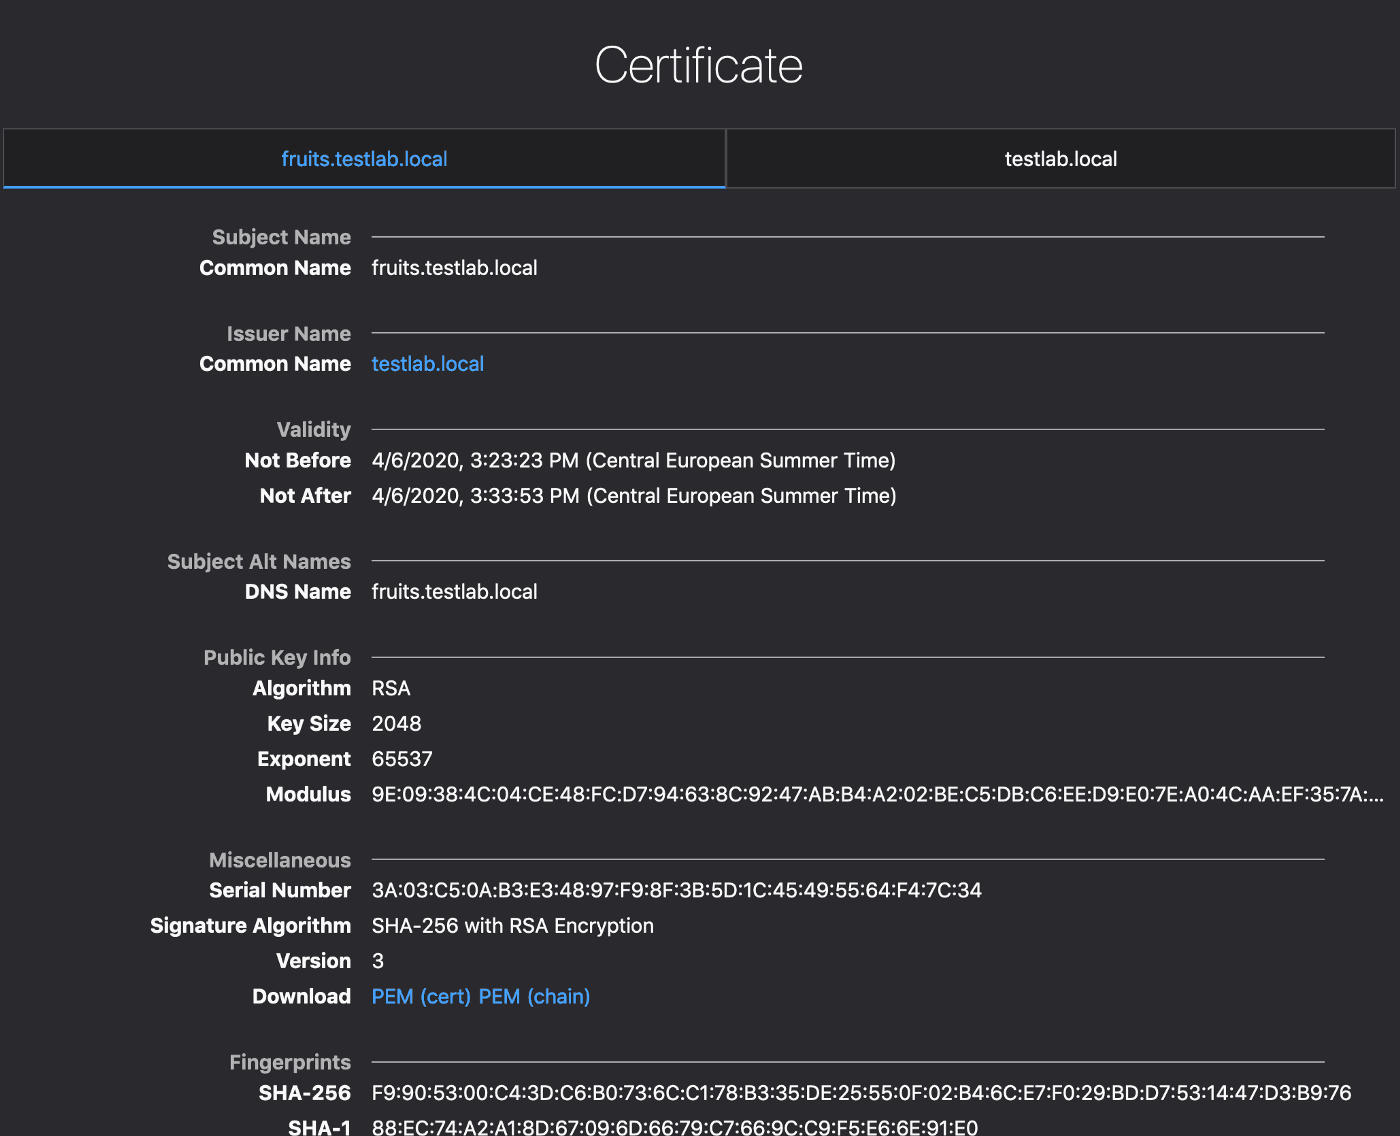Download the PEM (chain) file
Image resolution: width=1400 pixels, height=1136 pixels.
point(534,997)
